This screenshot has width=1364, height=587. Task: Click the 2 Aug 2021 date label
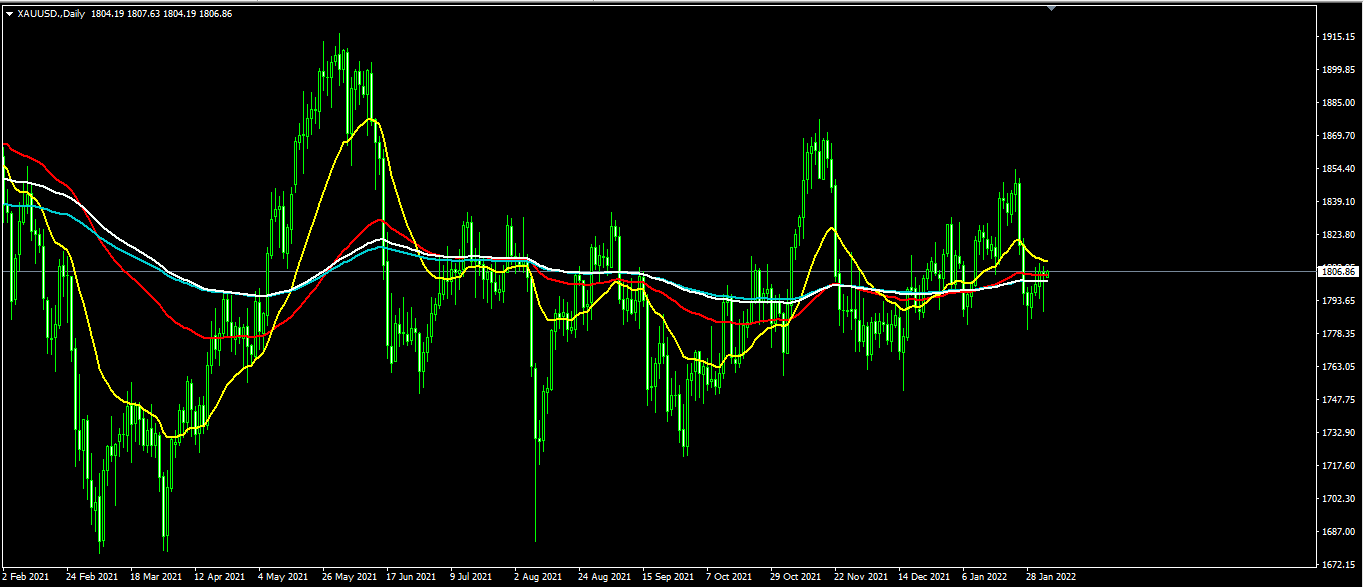[x=537, y=577]
